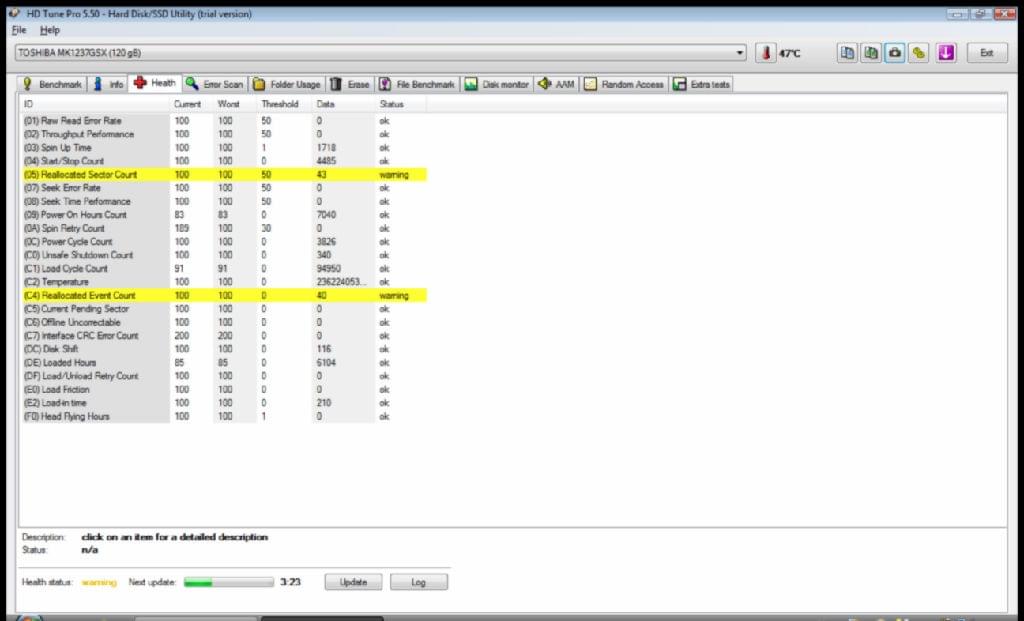
Task: Open the File menu
Action: [19, 30]
